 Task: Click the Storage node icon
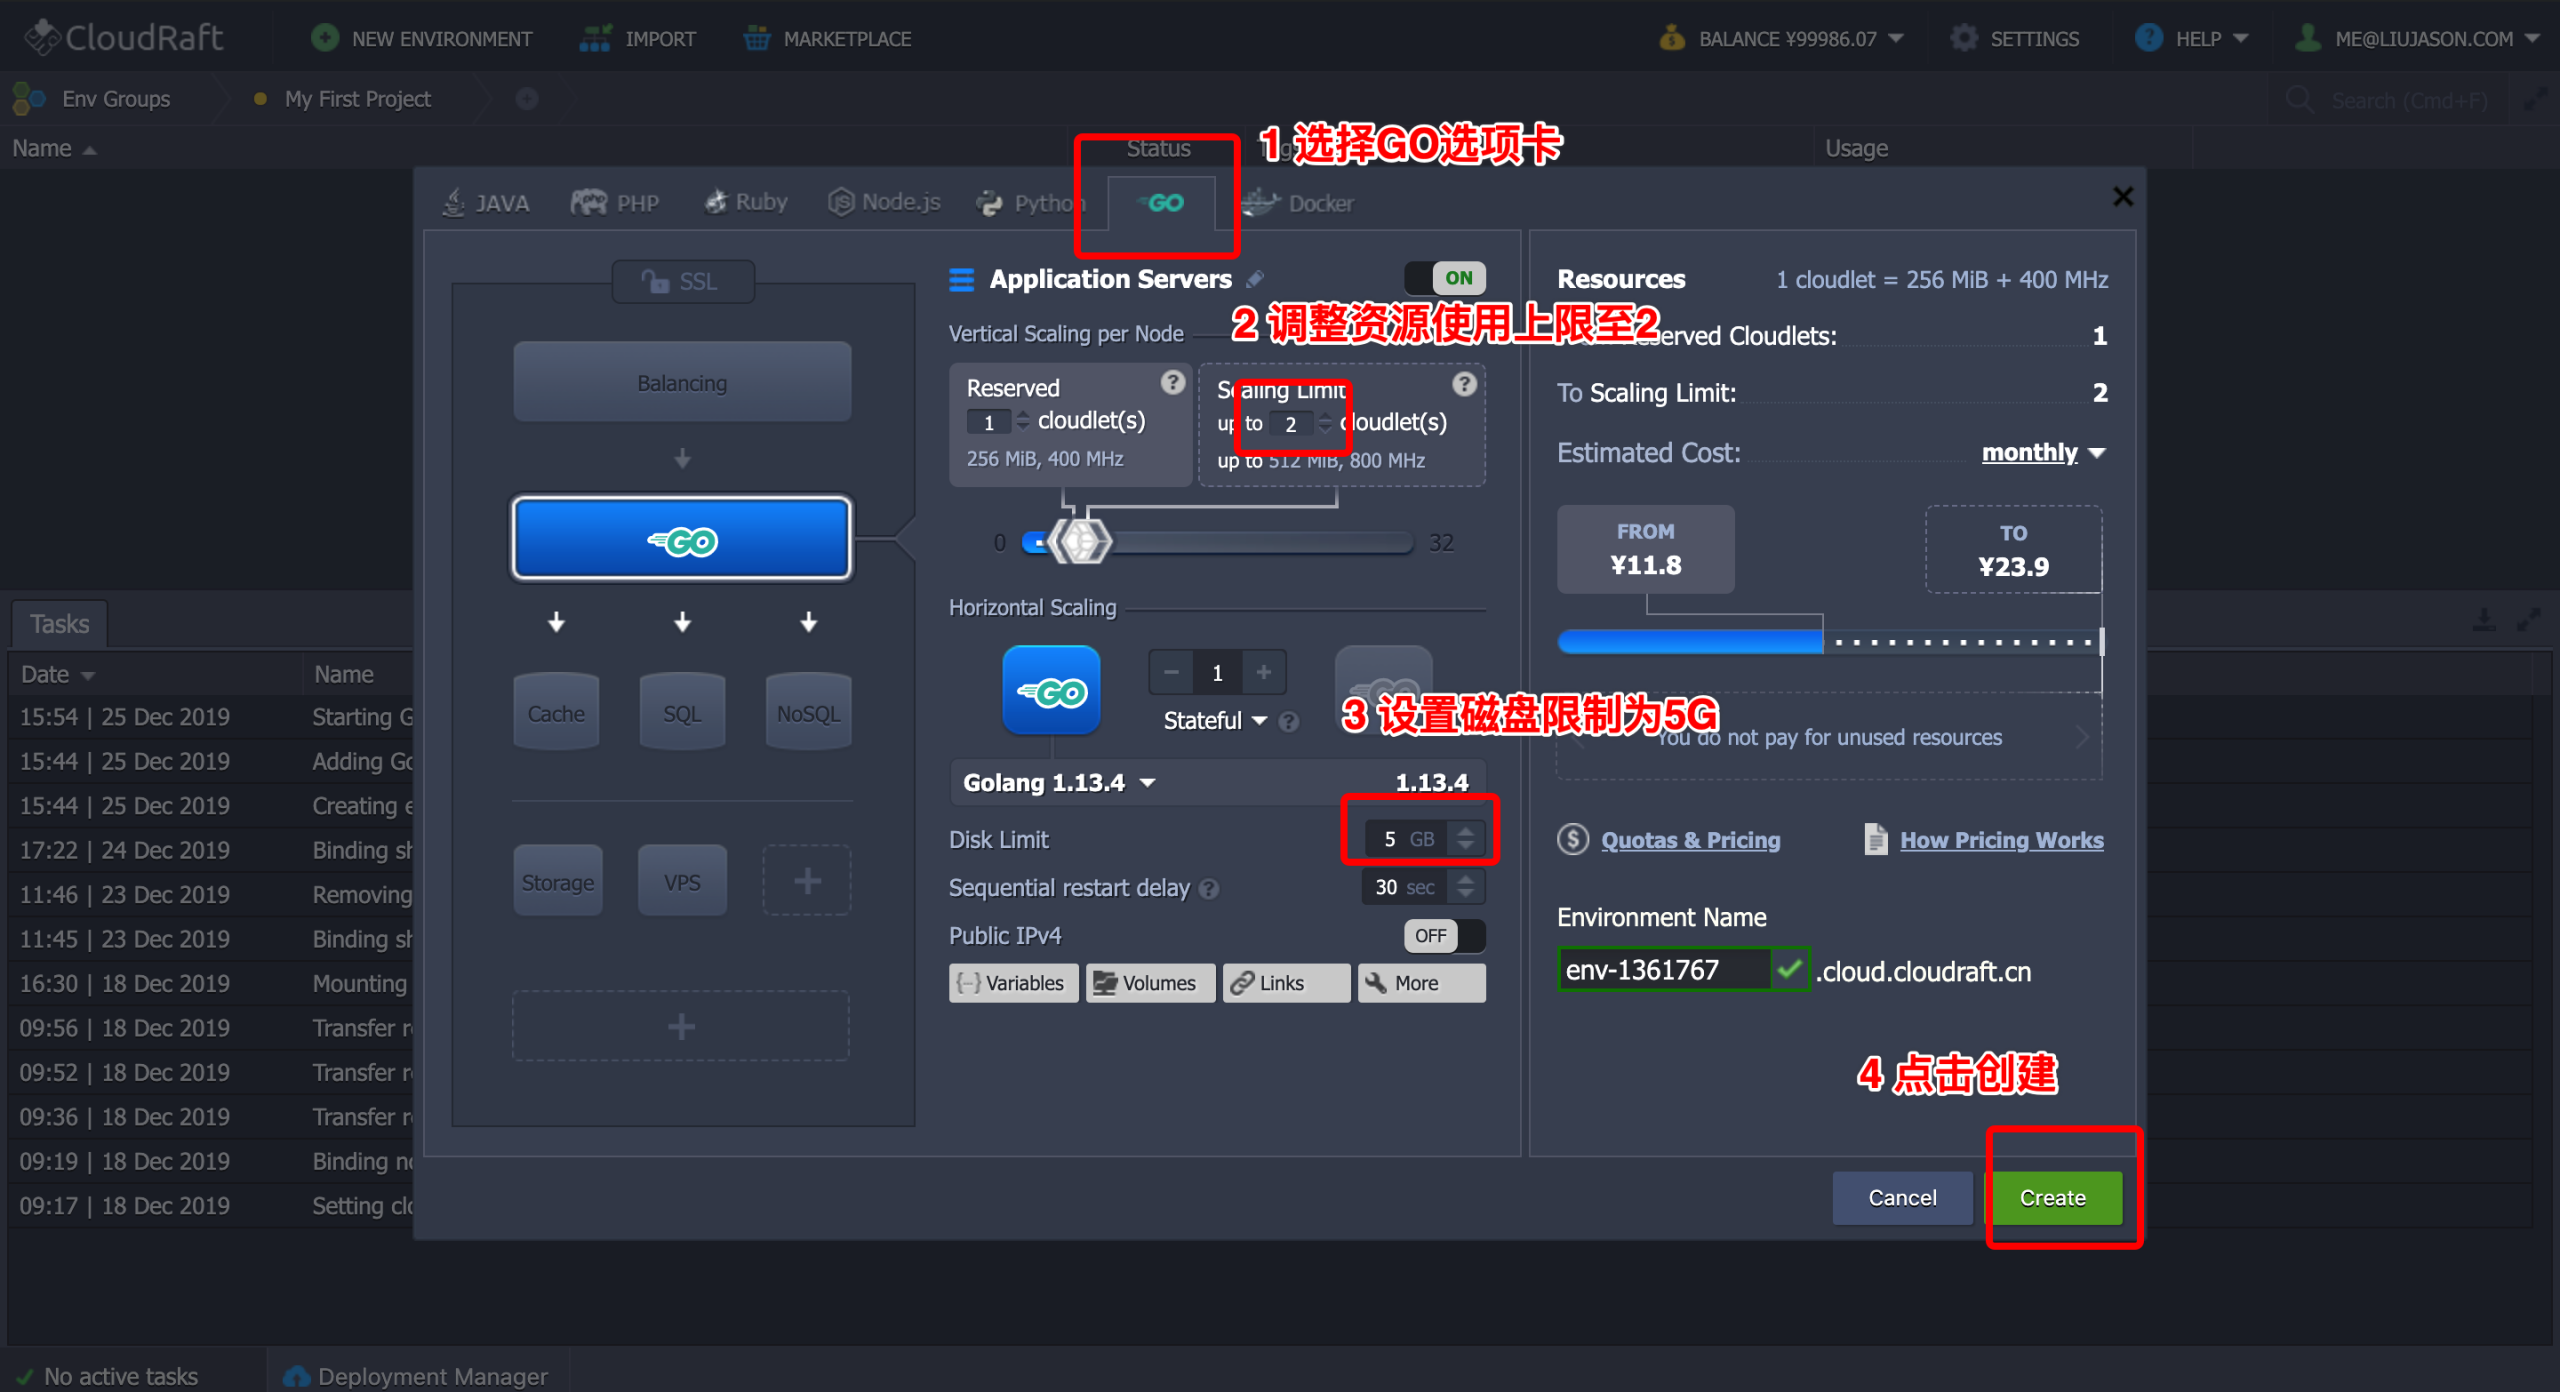pyautogui.click(x=558, y=882)
